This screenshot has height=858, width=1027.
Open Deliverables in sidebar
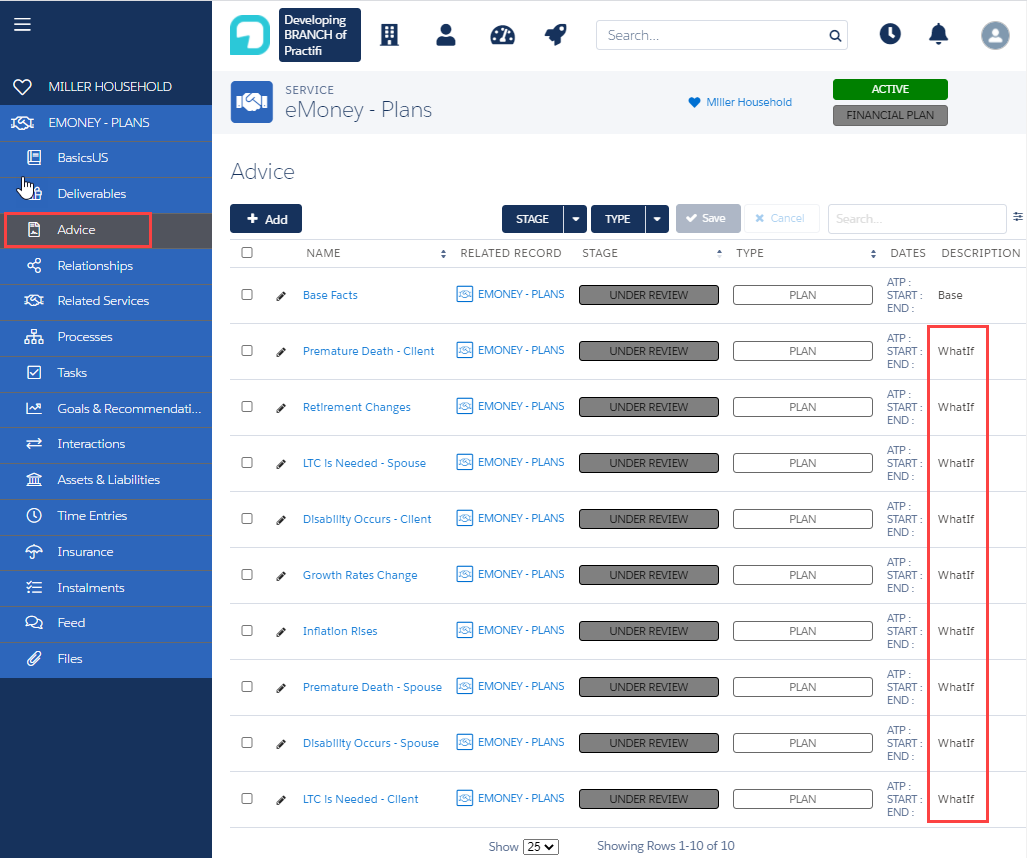click(x=106, y=194)
